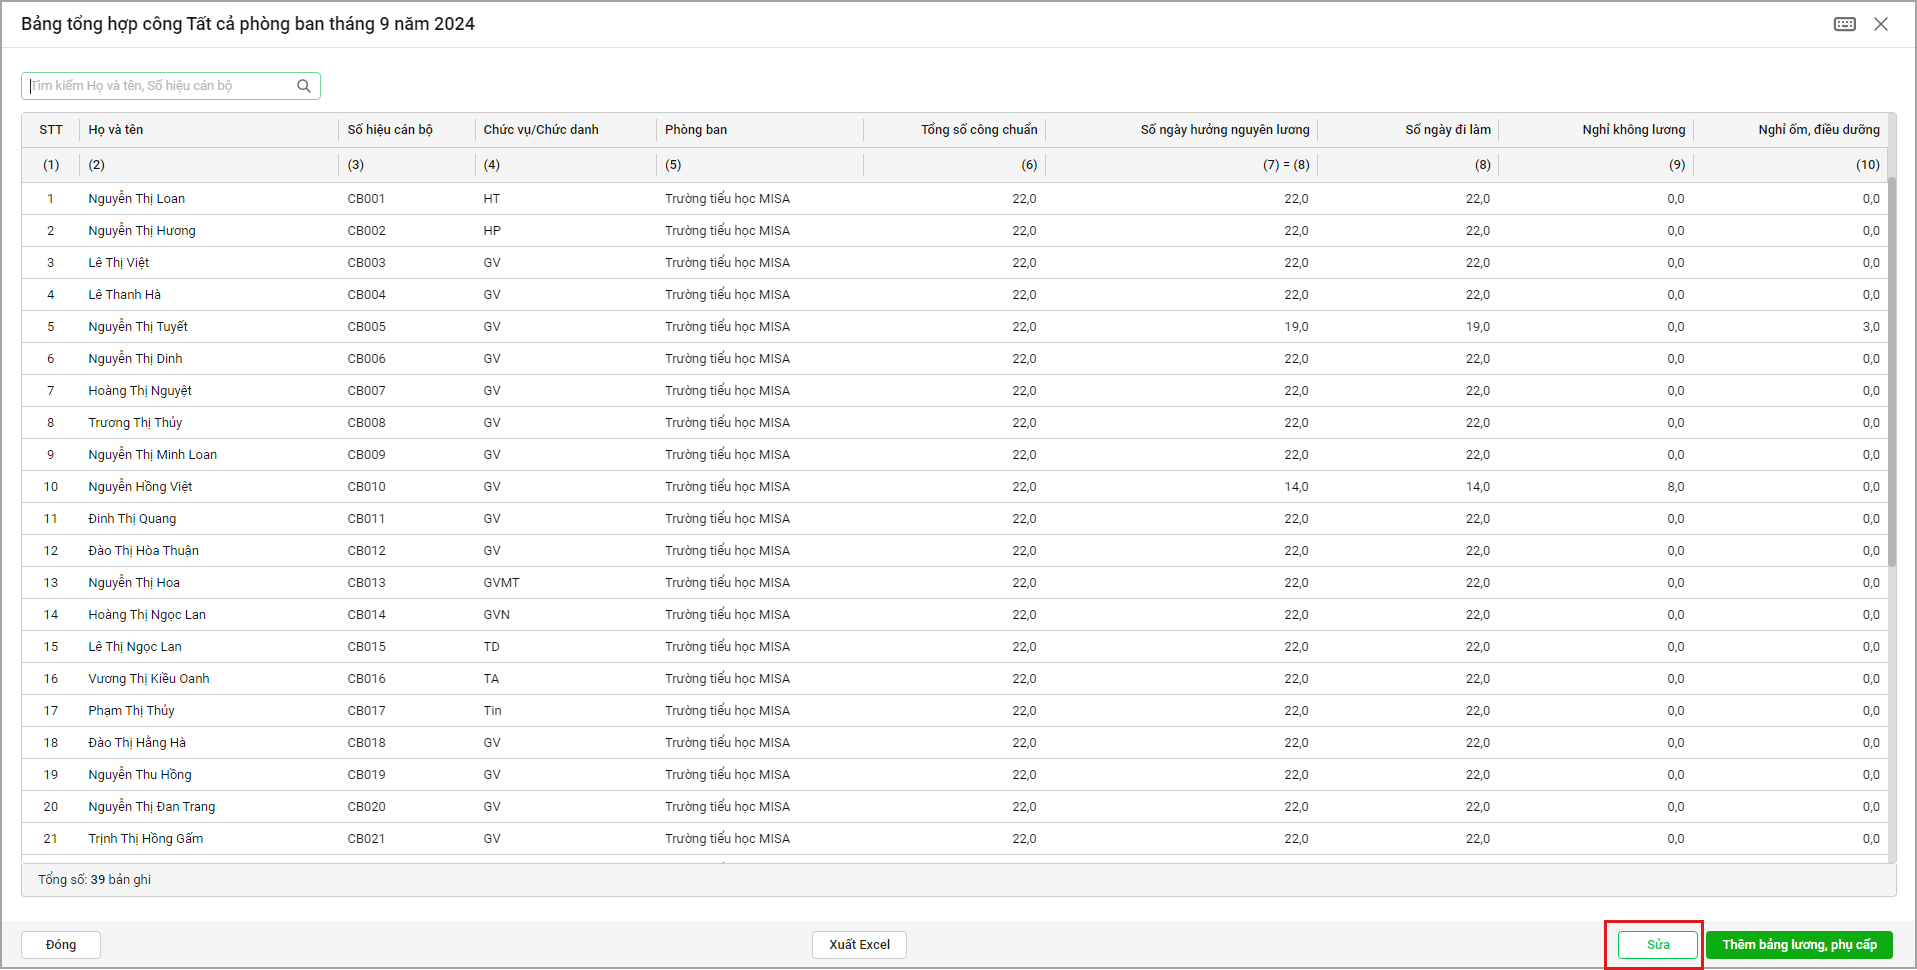Select the row with code CB005
Screen dimensions: 1917x970
pyautogui.click(x=367, y=327)
